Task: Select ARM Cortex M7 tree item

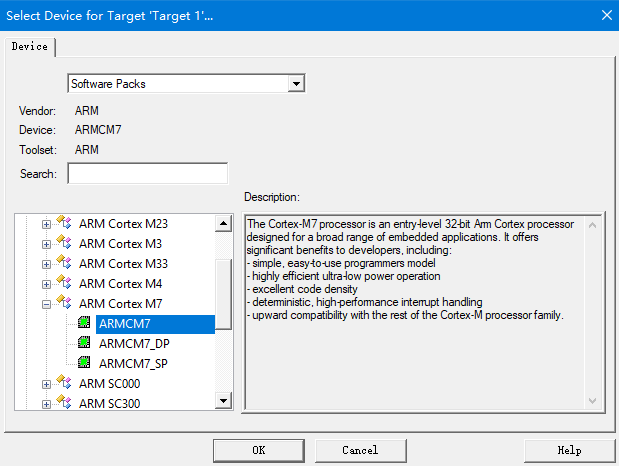Action: tap(120, 304)
